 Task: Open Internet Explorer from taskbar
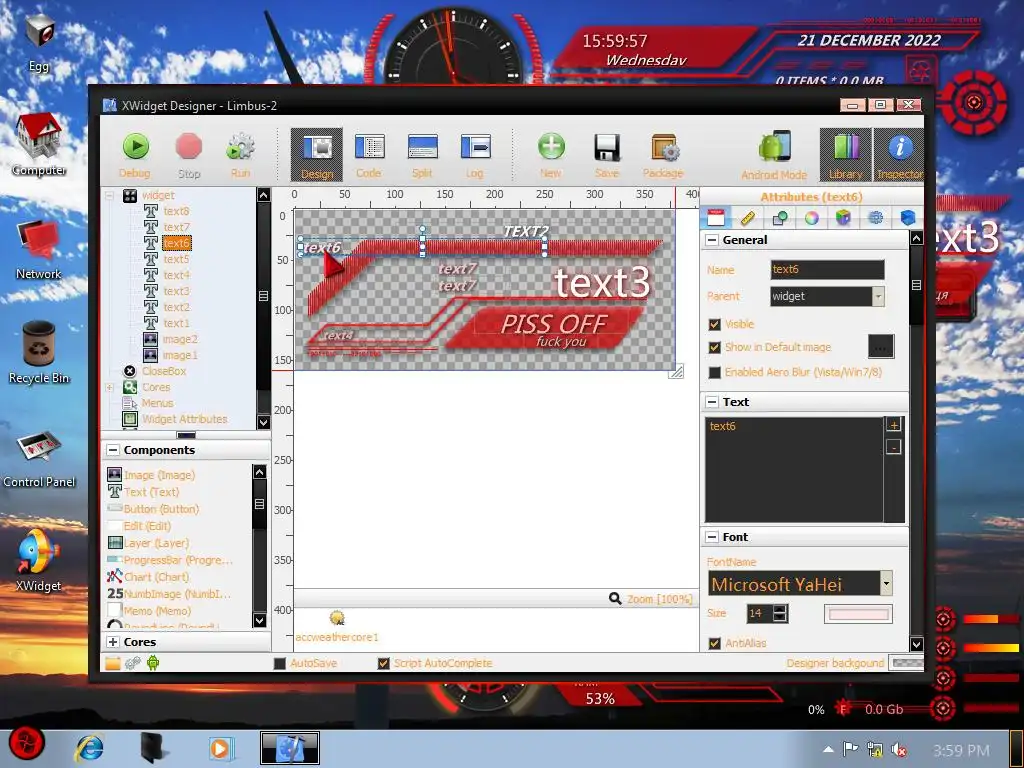tap(89, 748)
